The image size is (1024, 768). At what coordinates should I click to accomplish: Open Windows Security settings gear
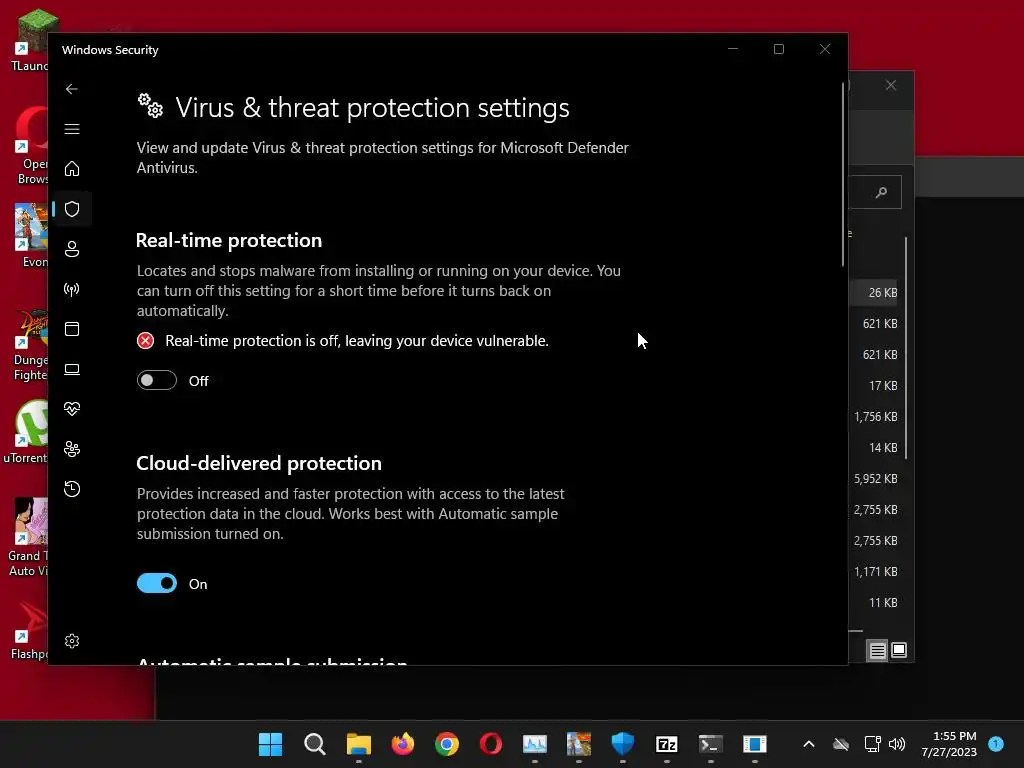click(x=72, y=641)
